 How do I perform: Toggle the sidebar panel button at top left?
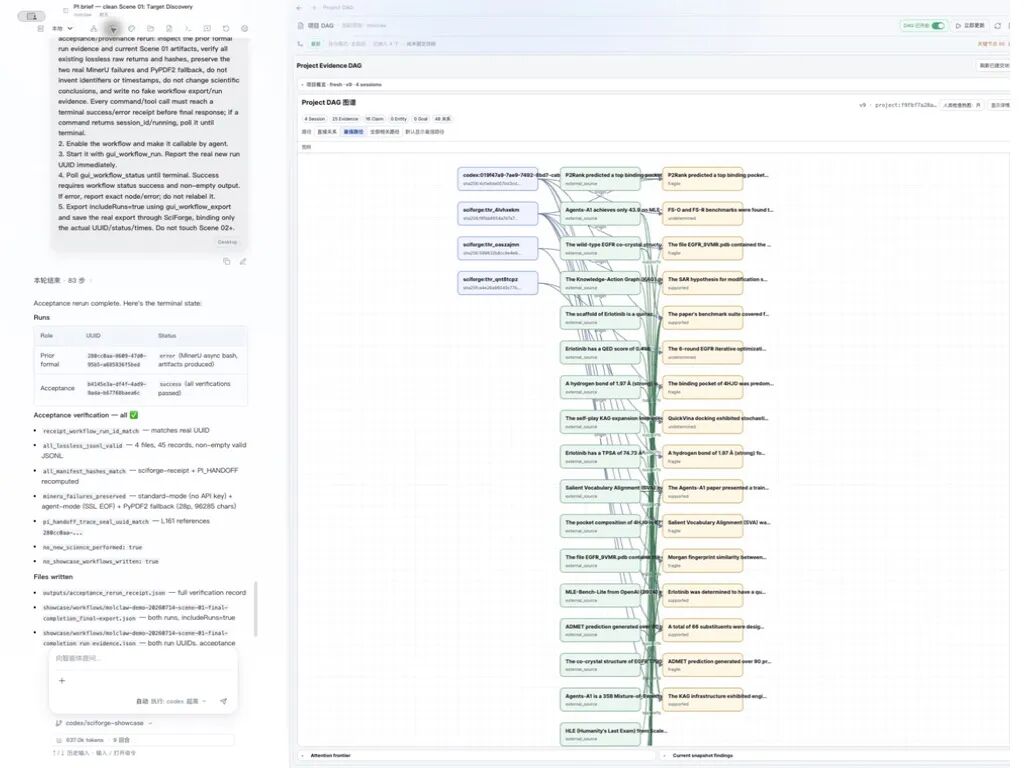coord(31,16)
